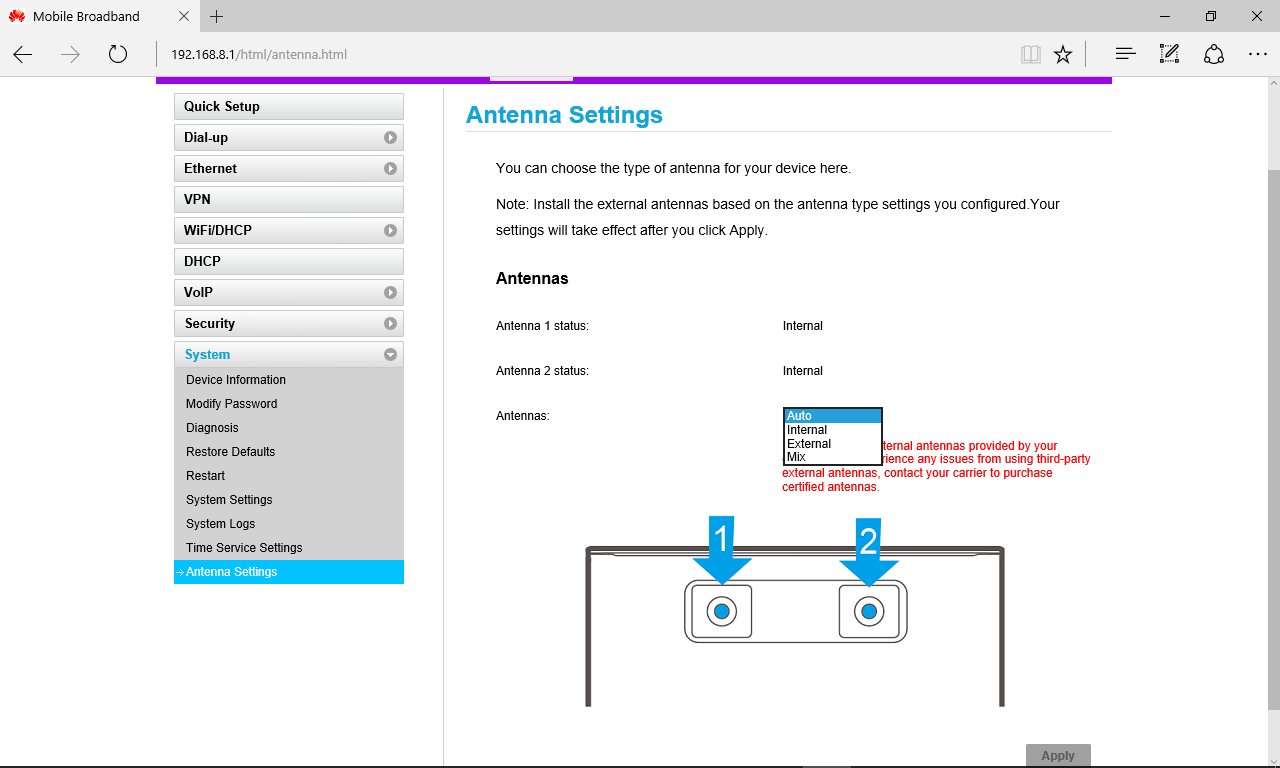The image size is (1280, 768).
Task: Open the VPN menu
Action: click(289, 200)
